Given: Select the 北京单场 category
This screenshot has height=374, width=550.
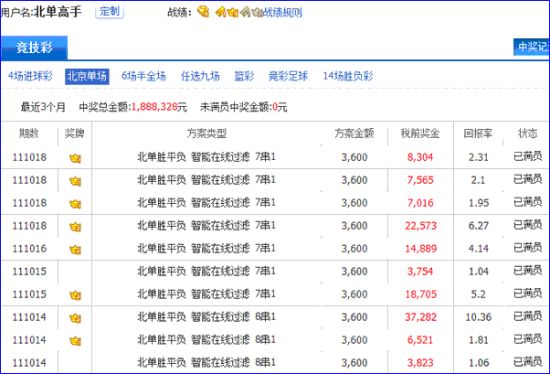Looking at the screenshot, I should tap(87, 76).
